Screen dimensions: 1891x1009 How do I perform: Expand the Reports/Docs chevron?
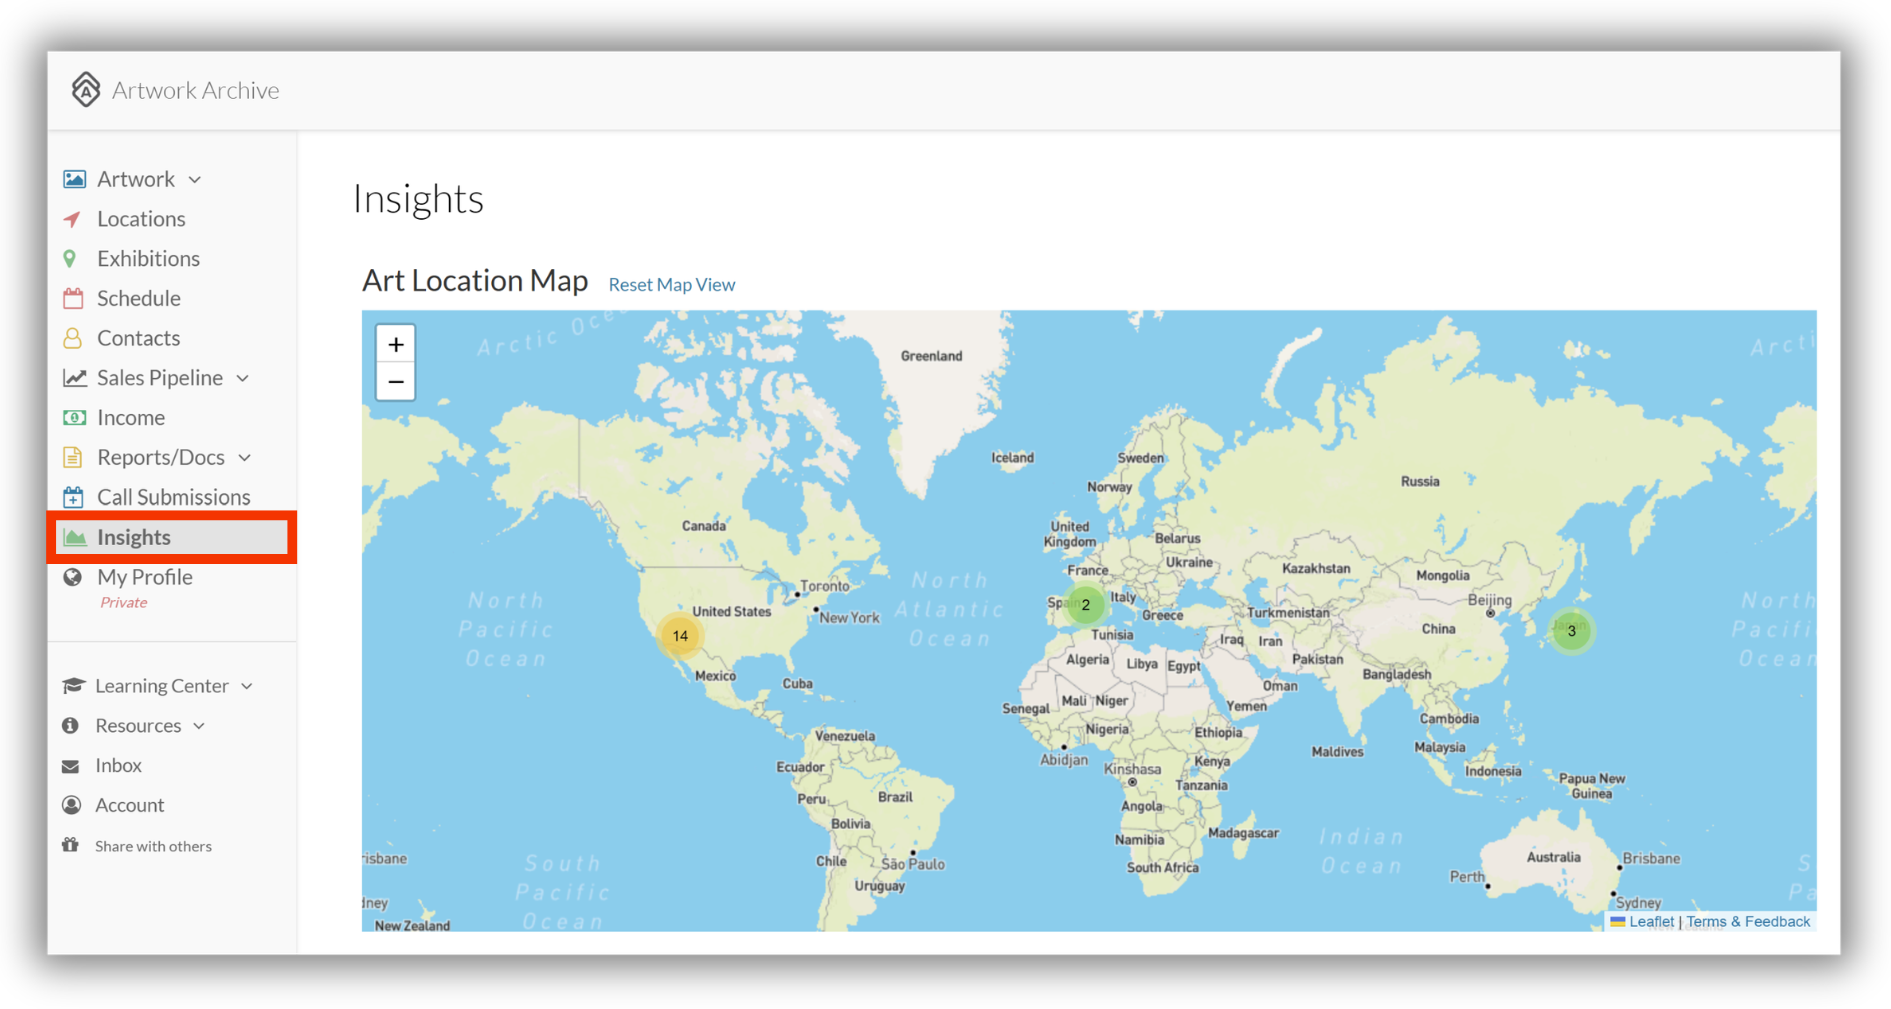click(245, 458)
